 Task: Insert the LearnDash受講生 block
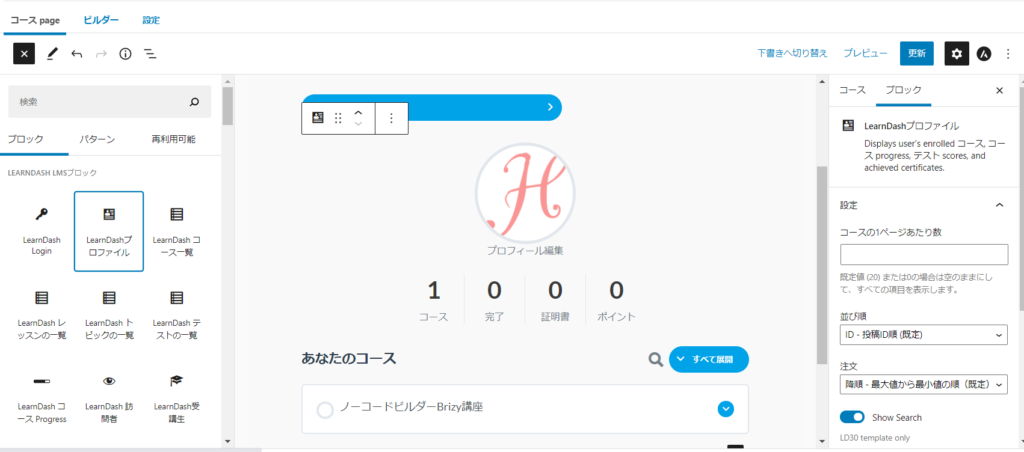point(176,398)
